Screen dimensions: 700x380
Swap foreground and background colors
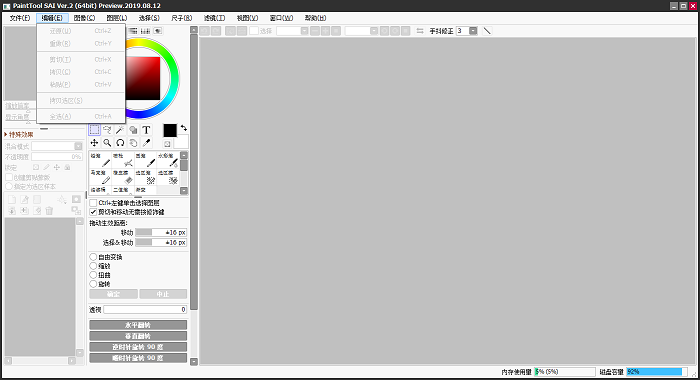click(x=183, y=128)
